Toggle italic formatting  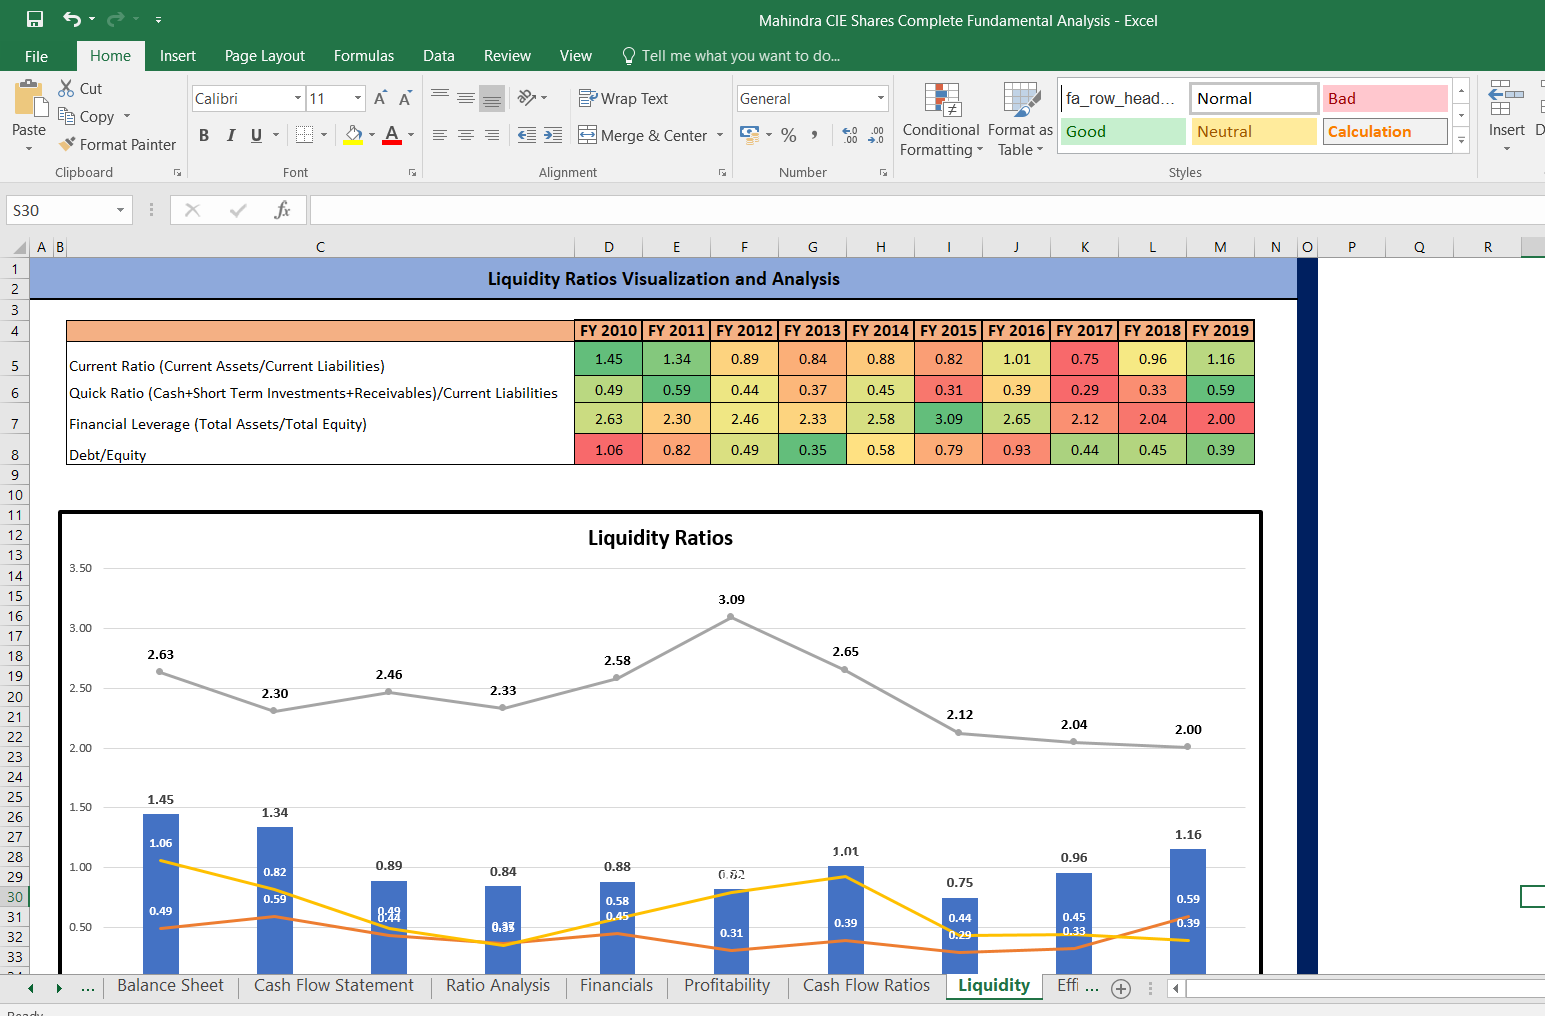[x=230, y=135]
